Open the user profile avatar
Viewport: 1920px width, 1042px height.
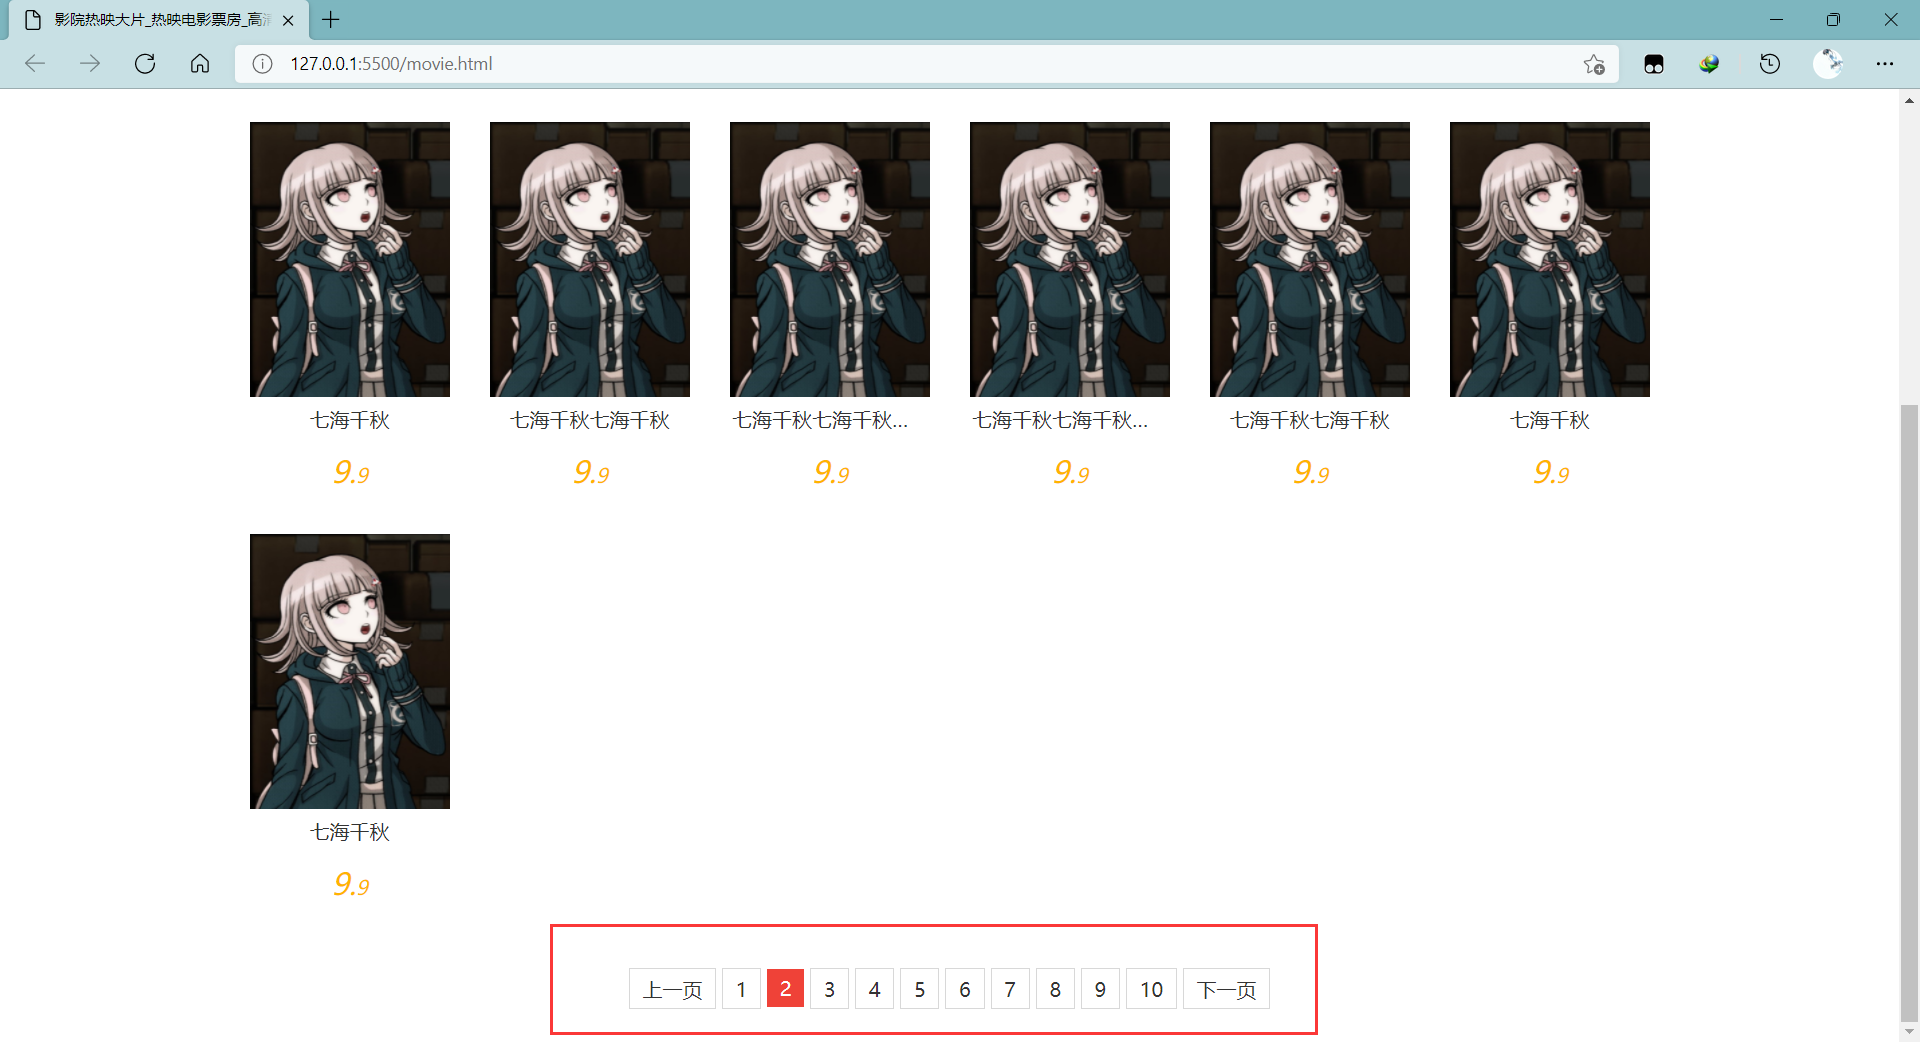click(1828, 64)
